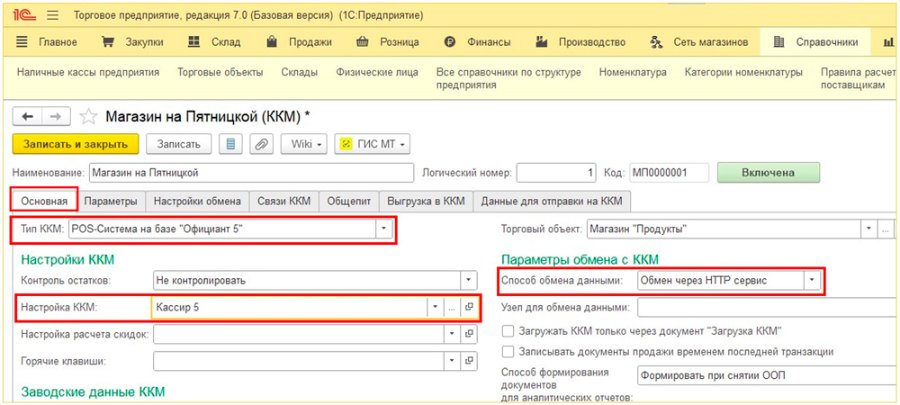900x405 pixels.
Task: Switch to the Параметры tab
Action: [111, 201]
